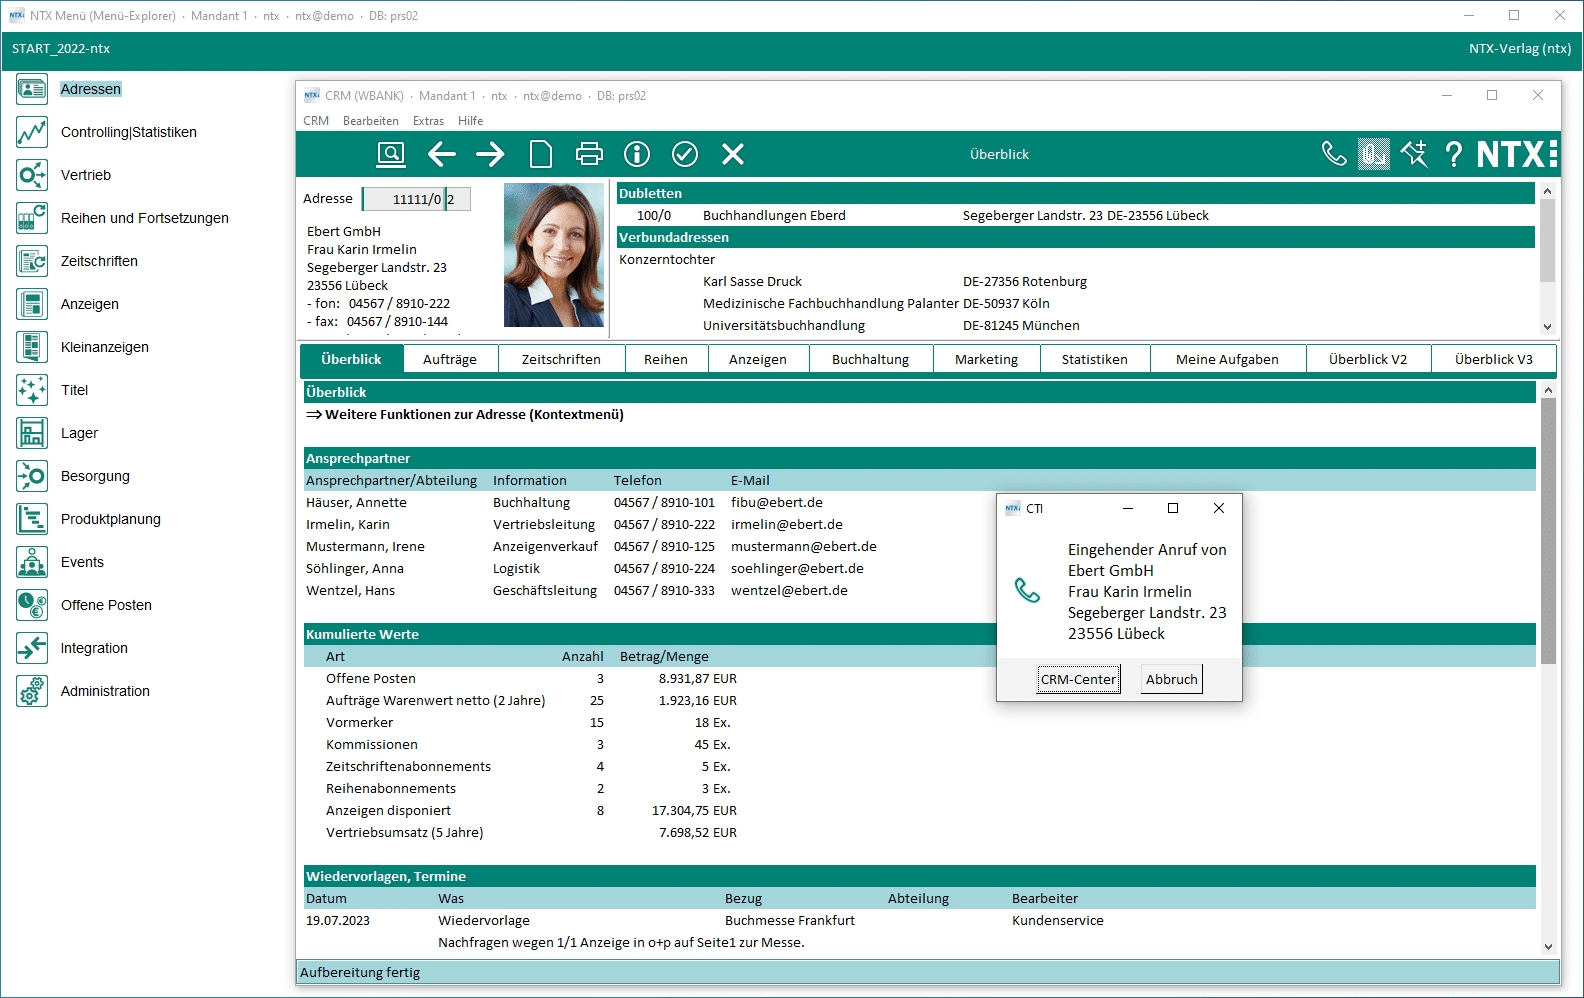Open the Vertrieb module in sidebar

tap(86, 175)
